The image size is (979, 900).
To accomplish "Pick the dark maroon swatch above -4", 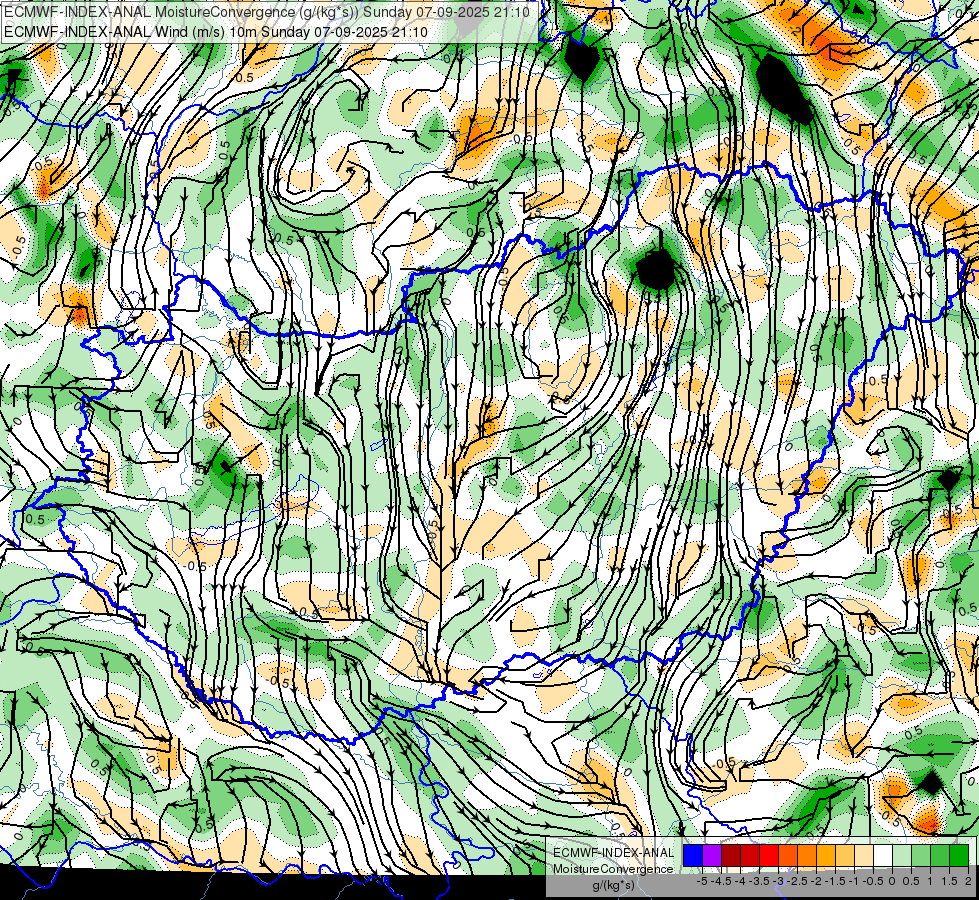I will coord(731,856).
